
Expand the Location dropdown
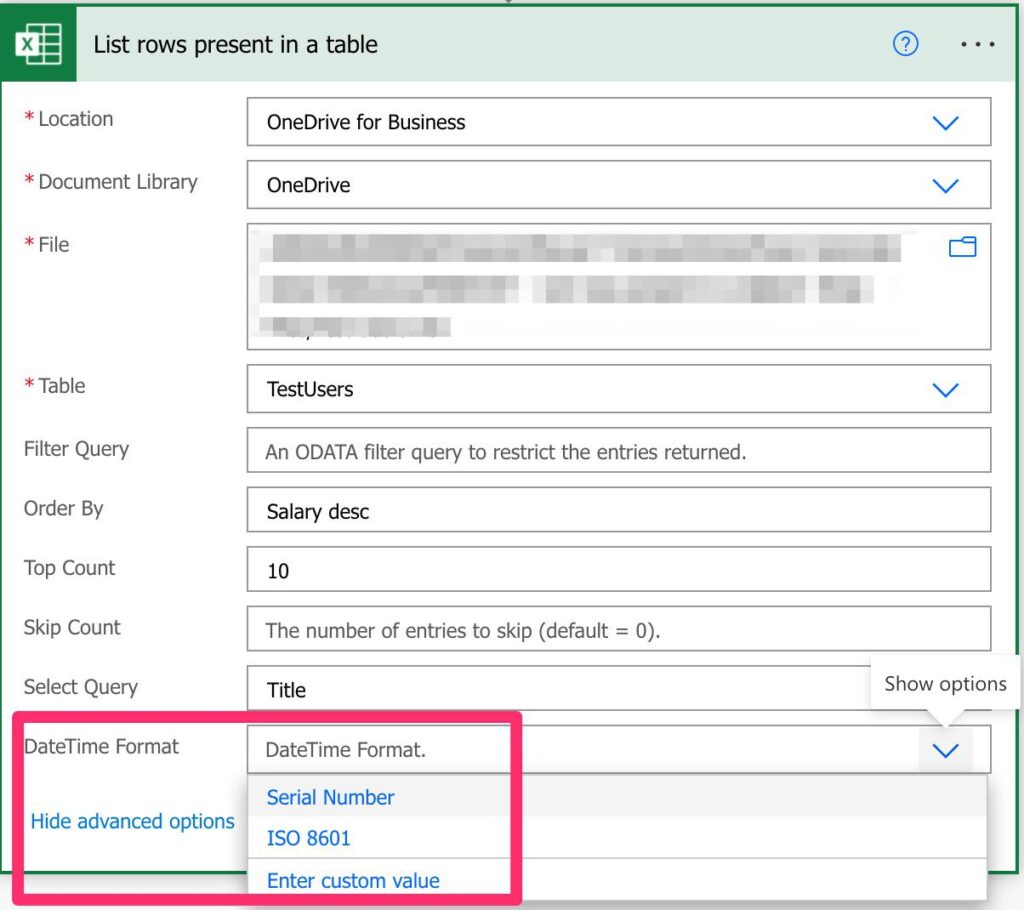pyautogui.click(x=945, y=122)
